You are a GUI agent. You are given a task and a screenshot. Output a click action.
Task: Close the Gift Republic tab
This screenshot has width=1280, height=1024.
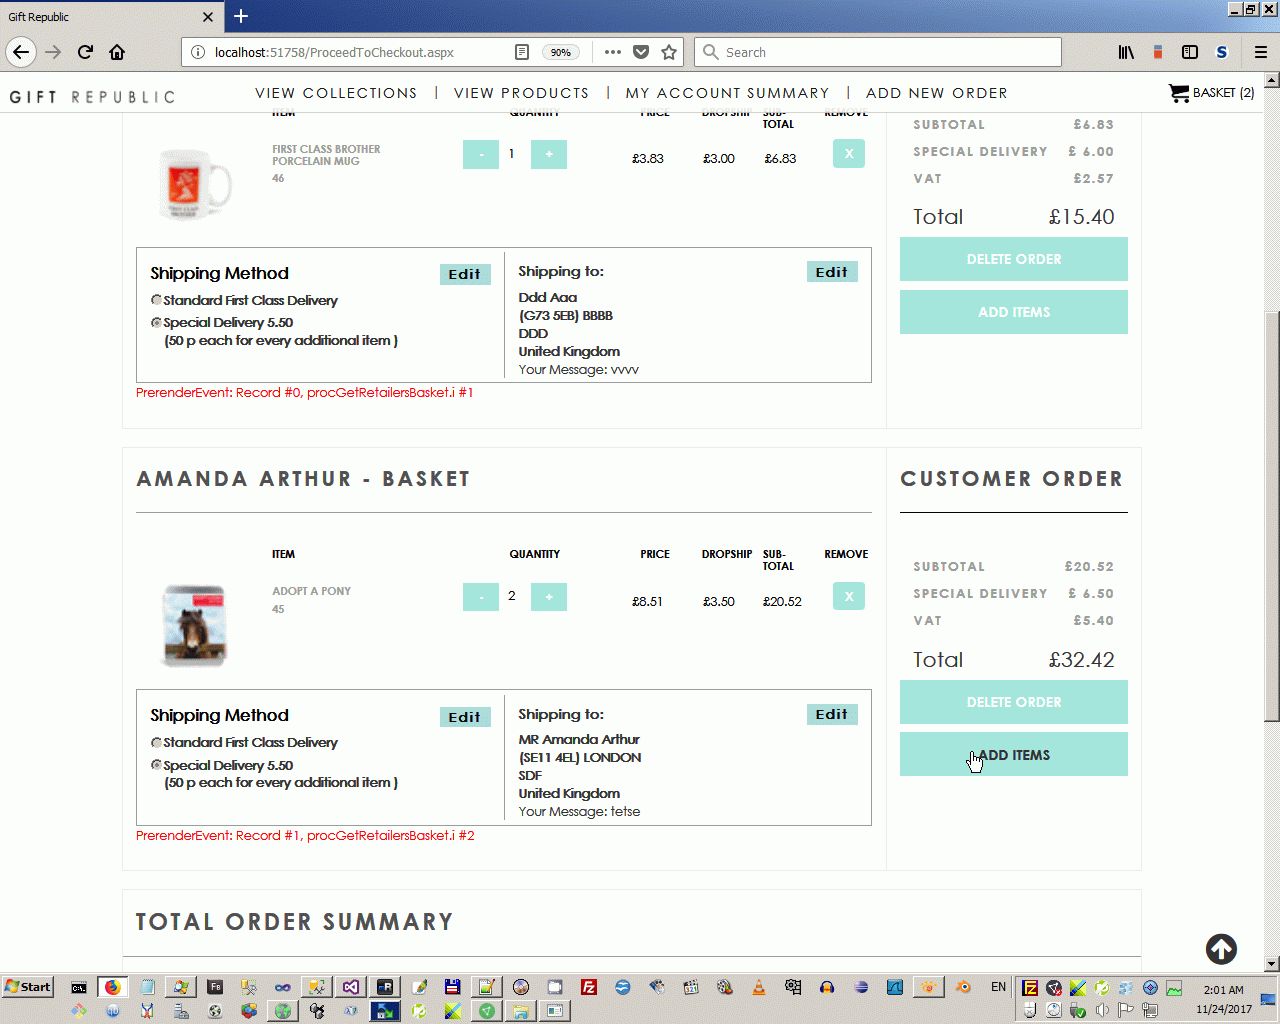pos(208,17)
